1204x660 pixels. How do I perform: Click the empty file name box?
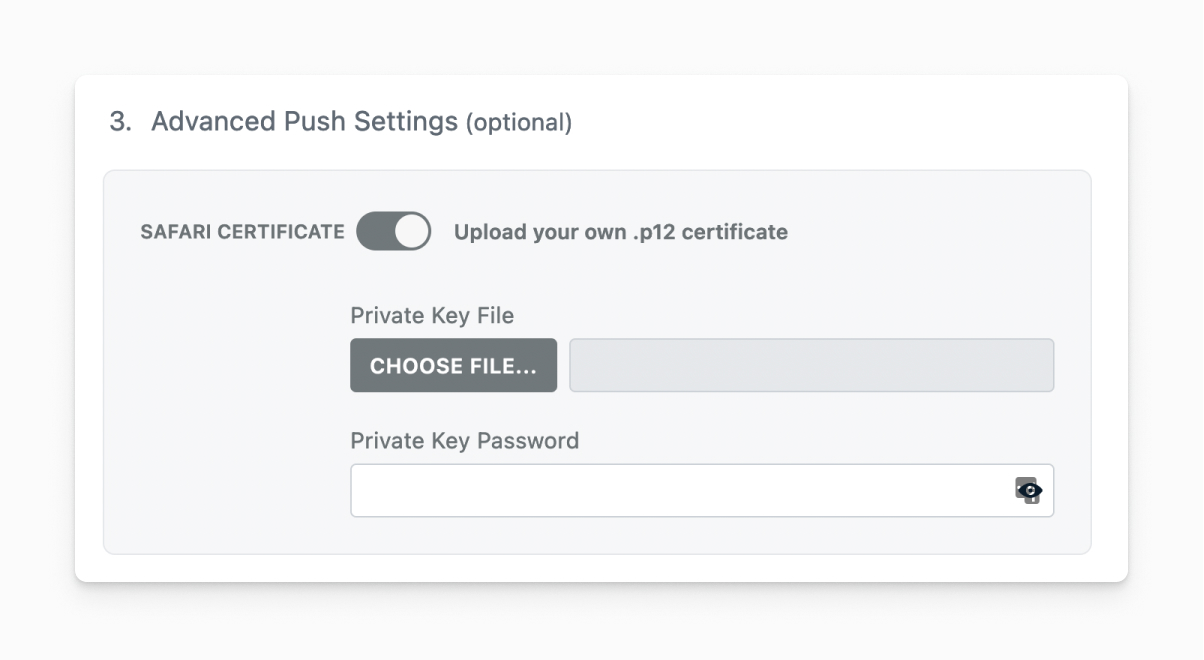811,365
